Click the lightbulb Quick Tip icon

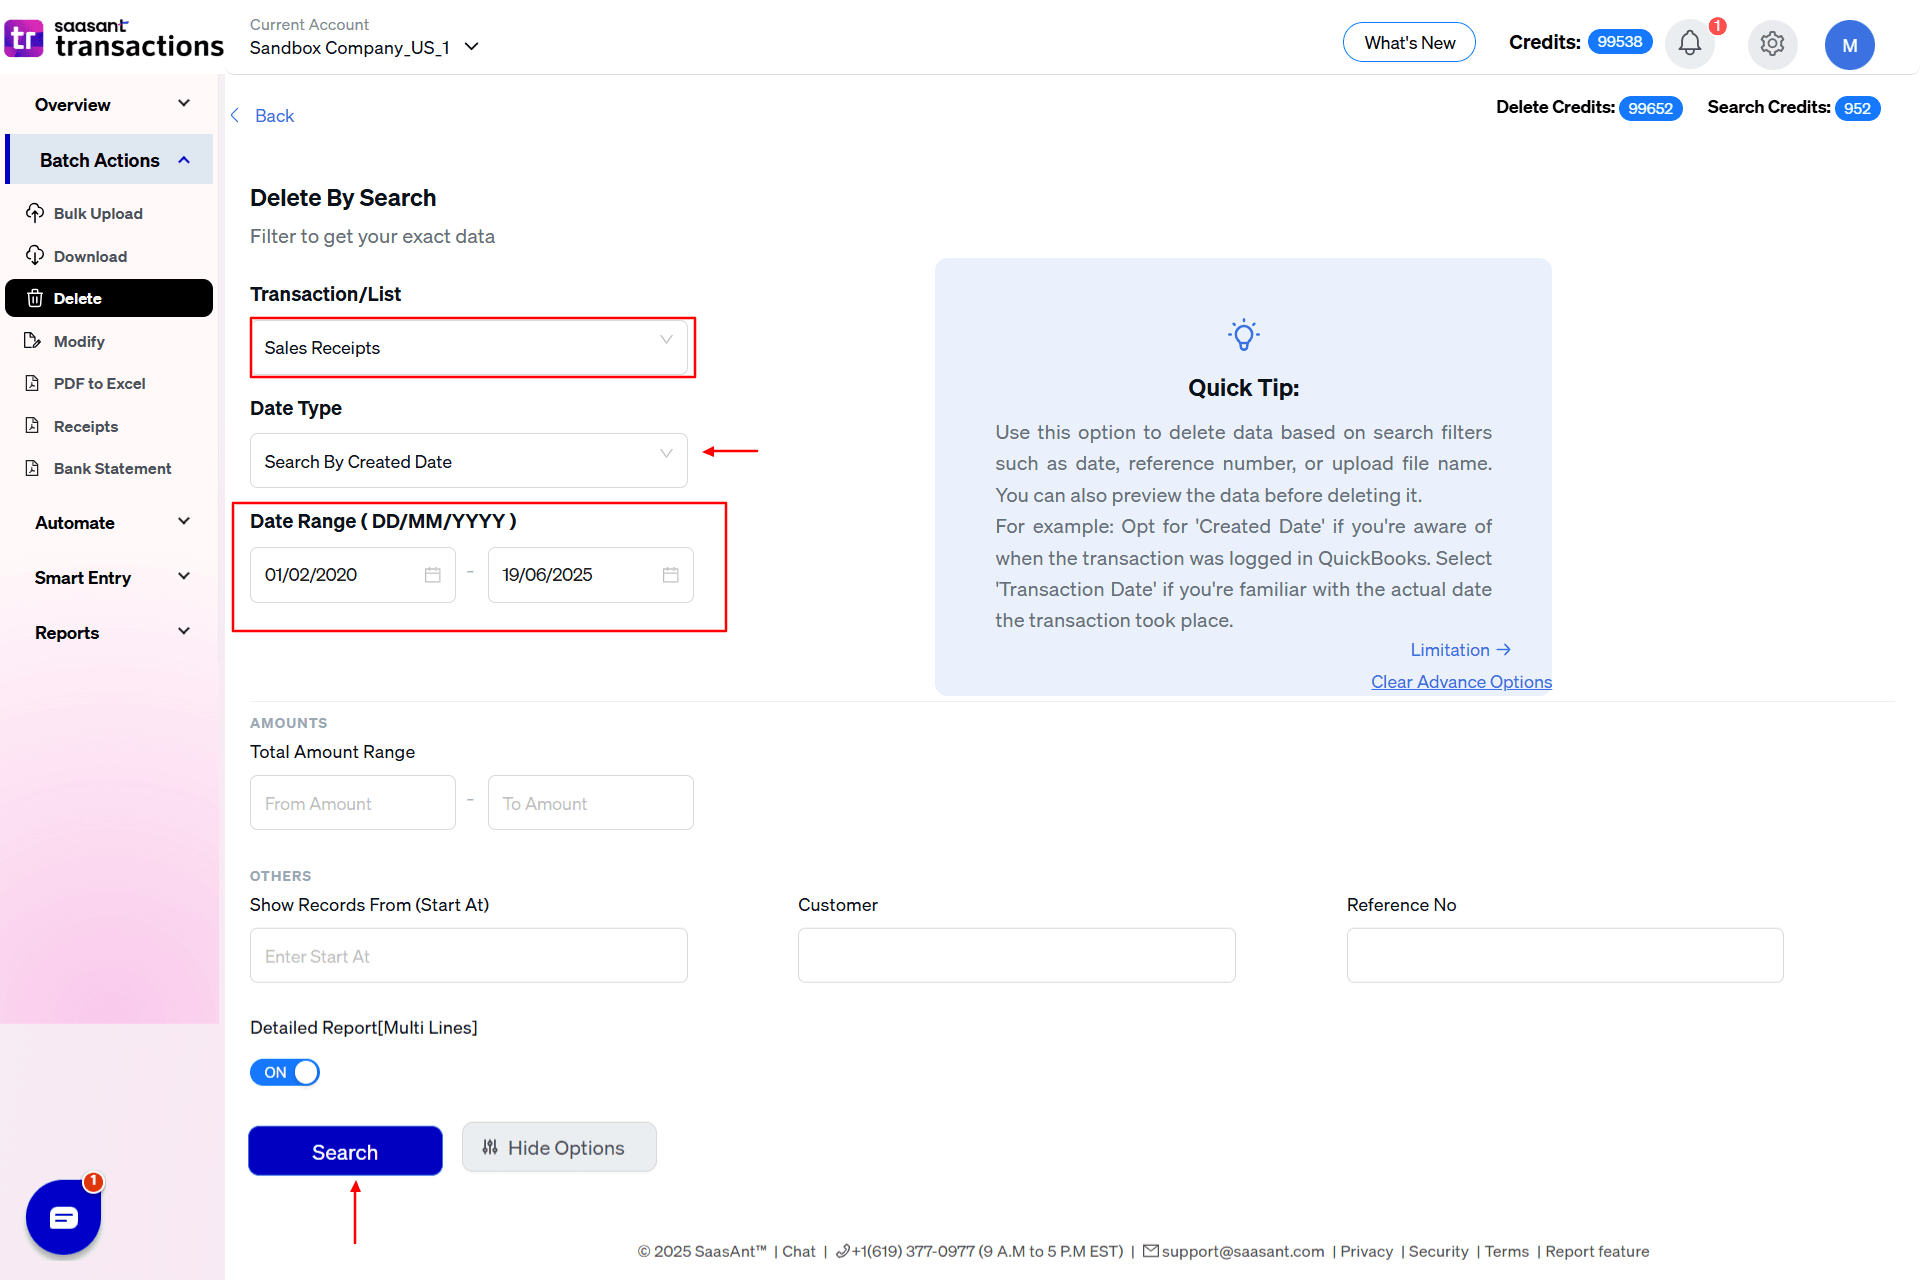(1243, 335)
